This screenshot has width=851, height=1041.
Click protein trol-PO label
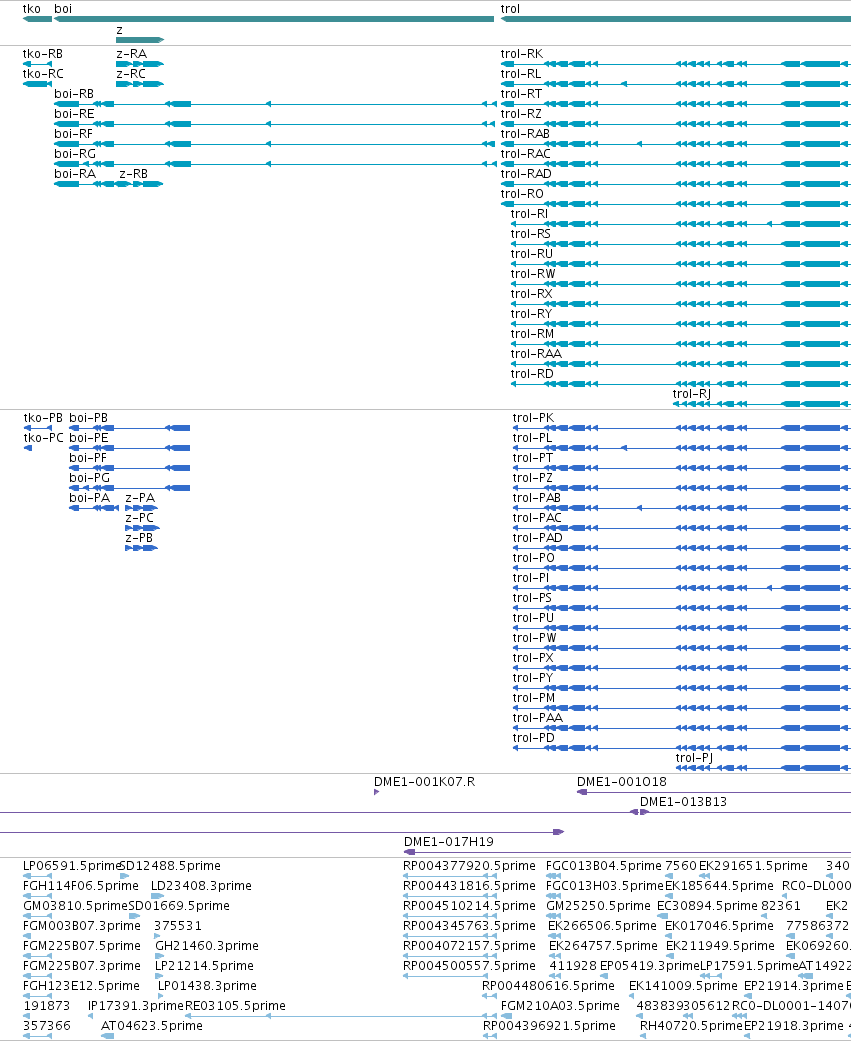(534, 558)
